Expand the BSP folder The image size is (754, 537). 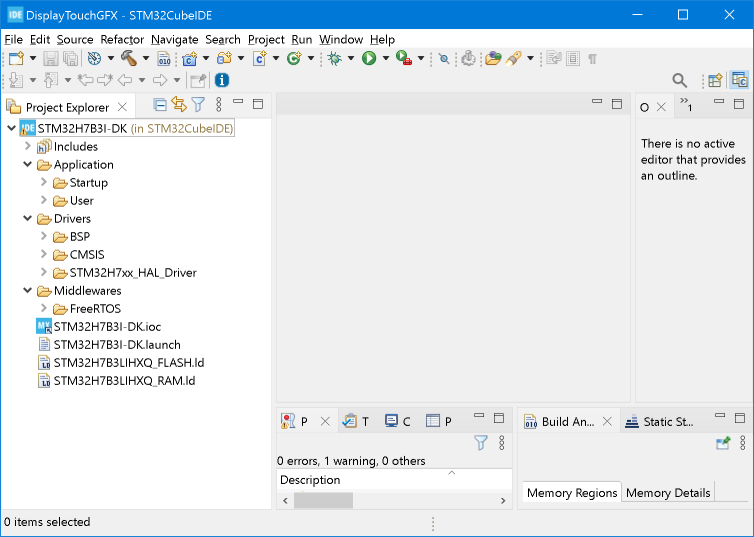(44, 236)
